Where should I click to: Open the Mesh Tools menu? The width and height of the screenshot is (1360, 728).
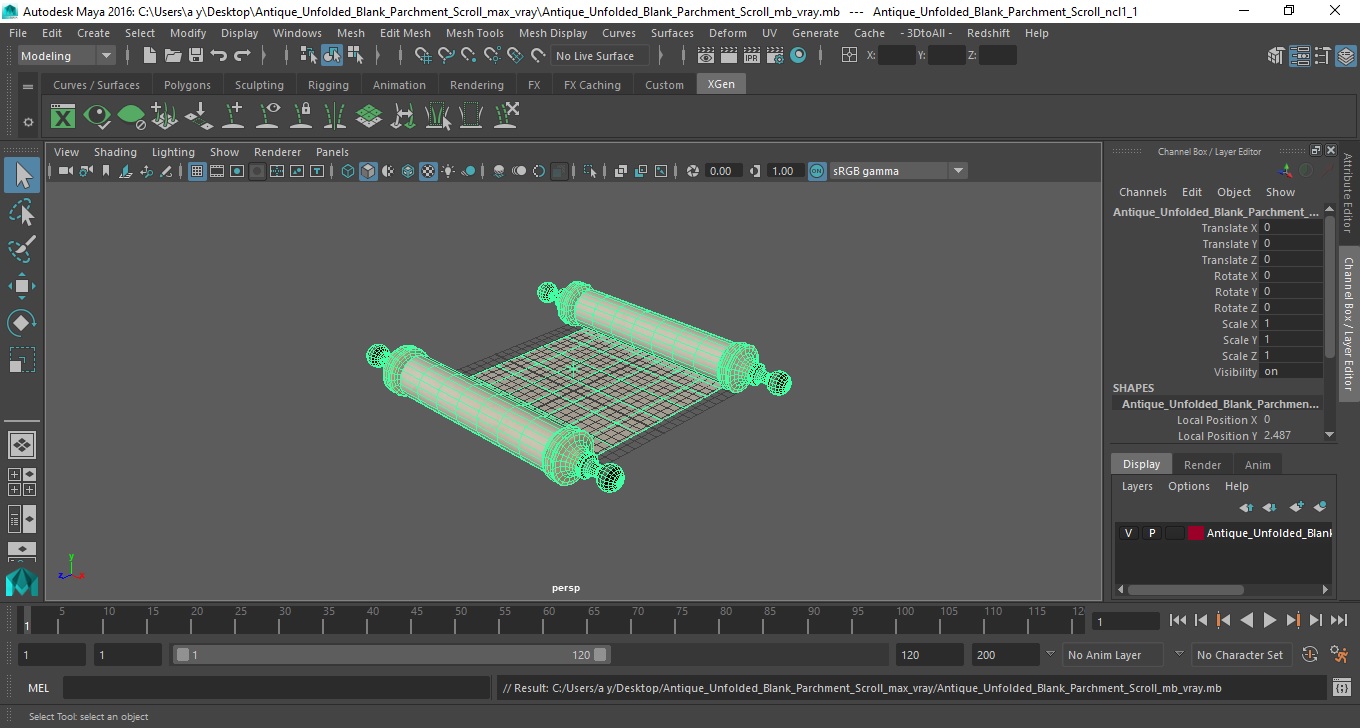click(474, 33)
